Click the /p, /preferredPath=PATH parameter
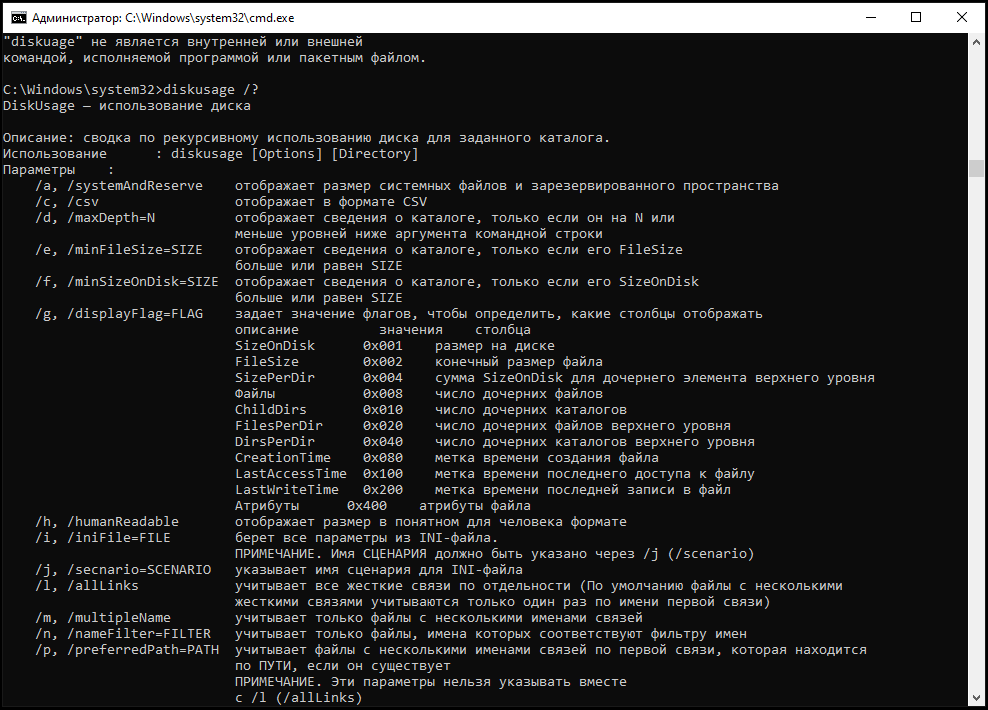988x710 pixels. [127, 650]
